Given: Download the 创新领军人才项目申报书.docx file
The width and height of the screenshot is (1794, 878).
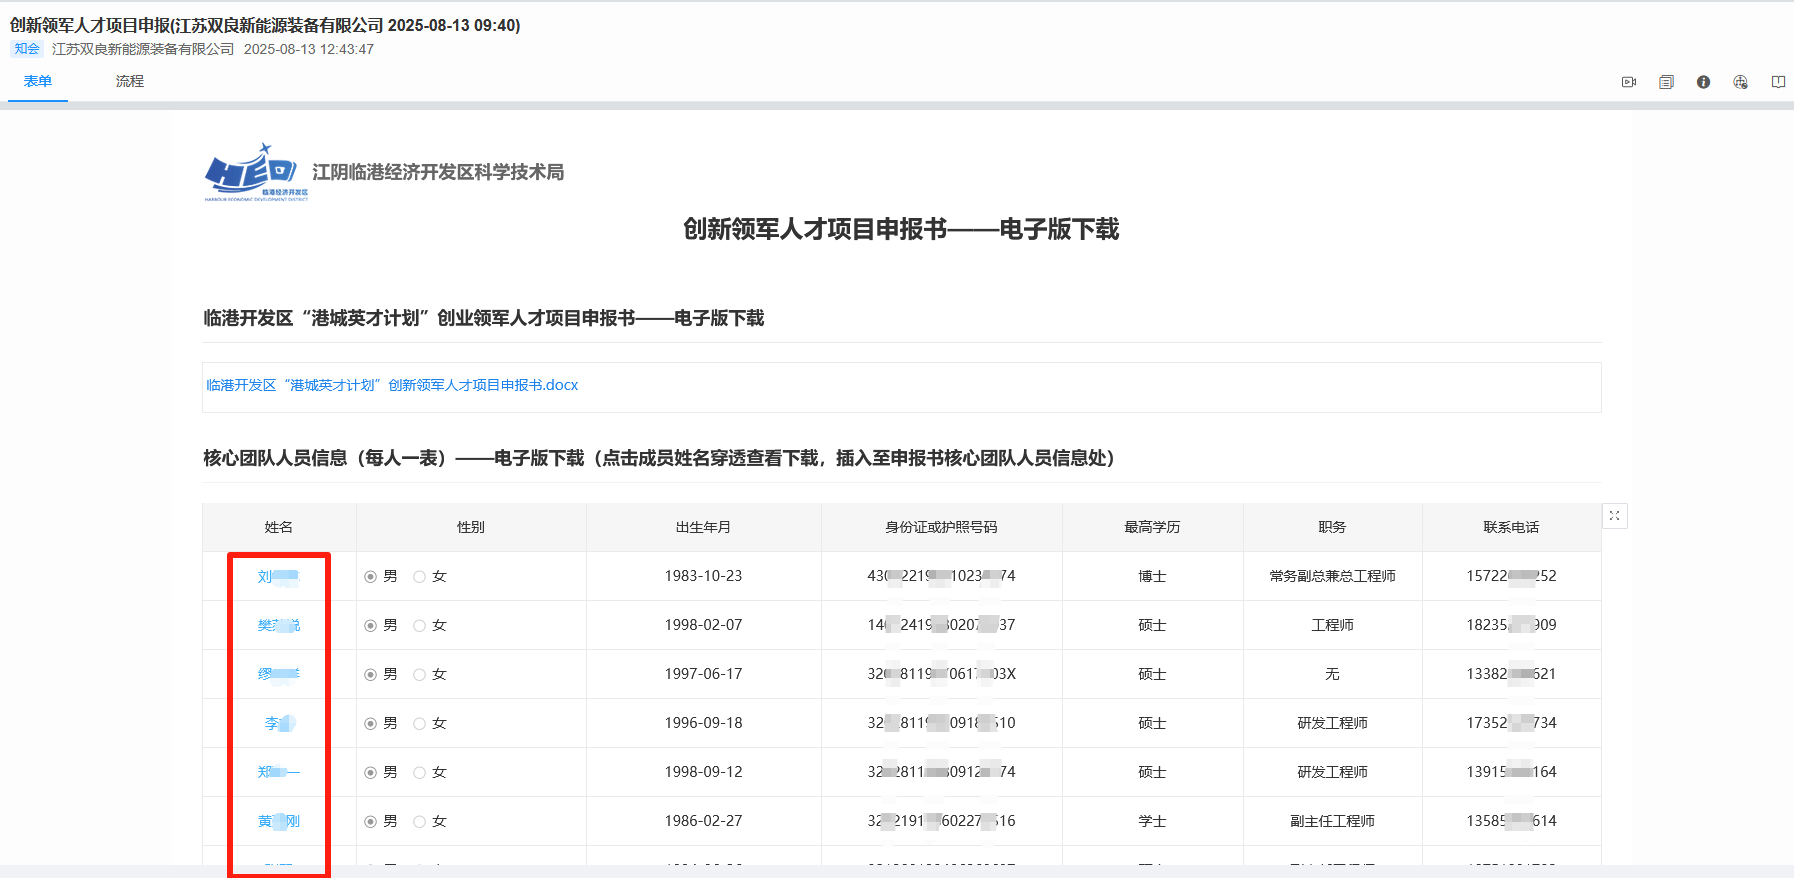Looking at the screenshot, I should 392,385.
